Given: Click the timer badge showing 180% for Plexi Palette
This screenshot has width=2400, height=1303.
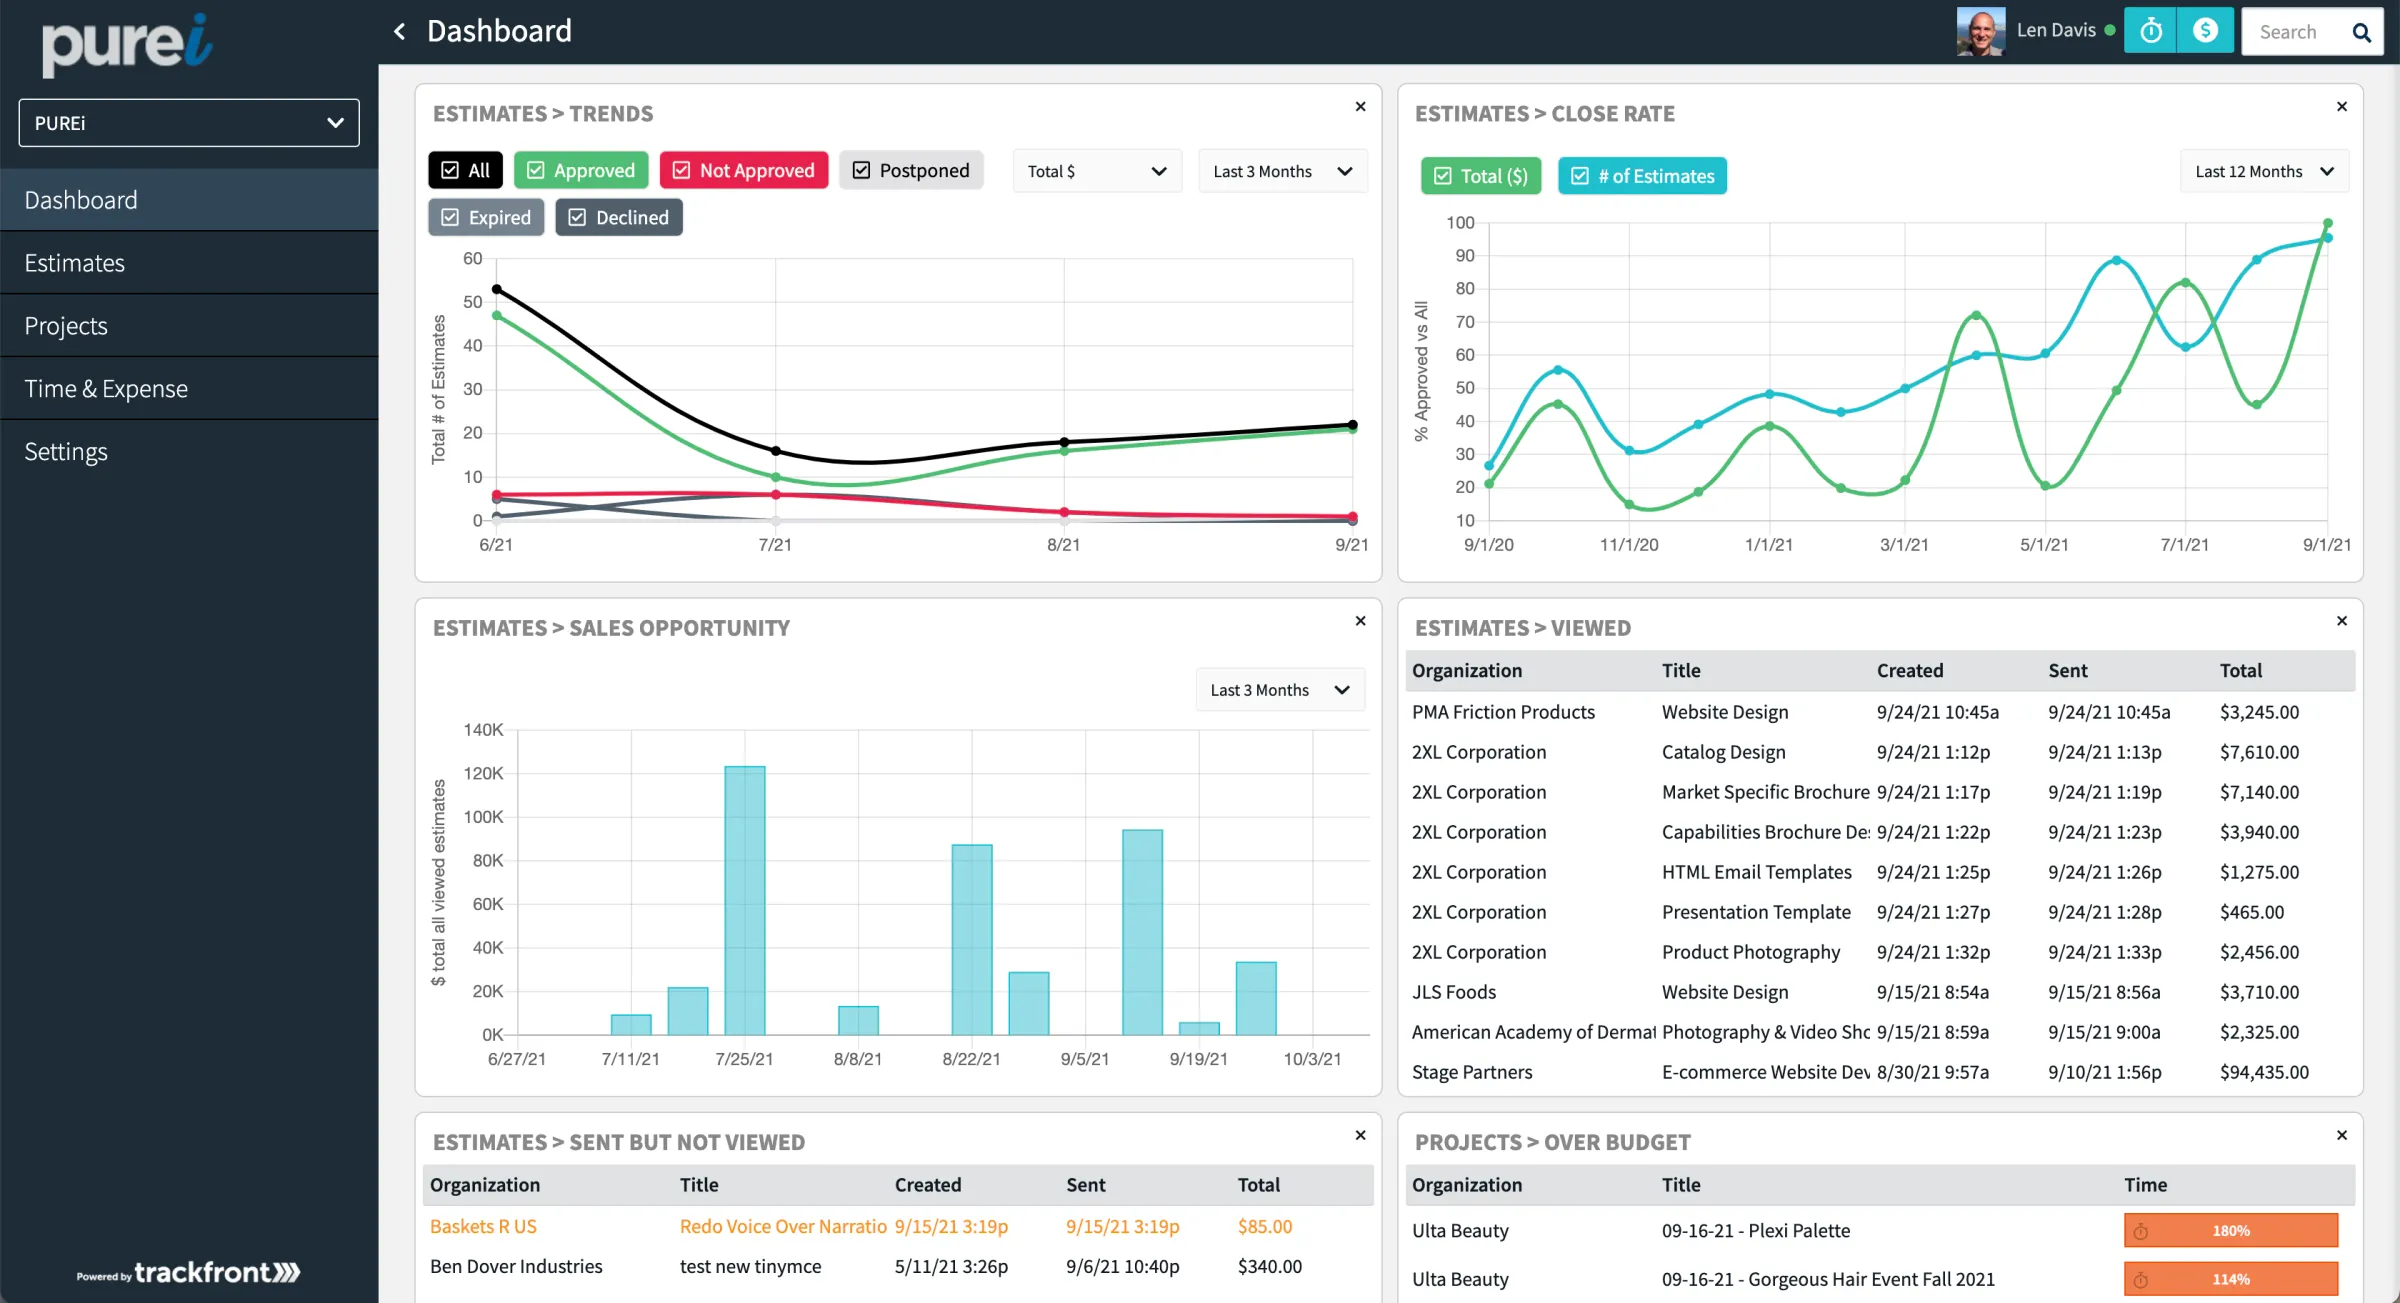Looking at the screenshot, I should (x=2231, y=1230).
